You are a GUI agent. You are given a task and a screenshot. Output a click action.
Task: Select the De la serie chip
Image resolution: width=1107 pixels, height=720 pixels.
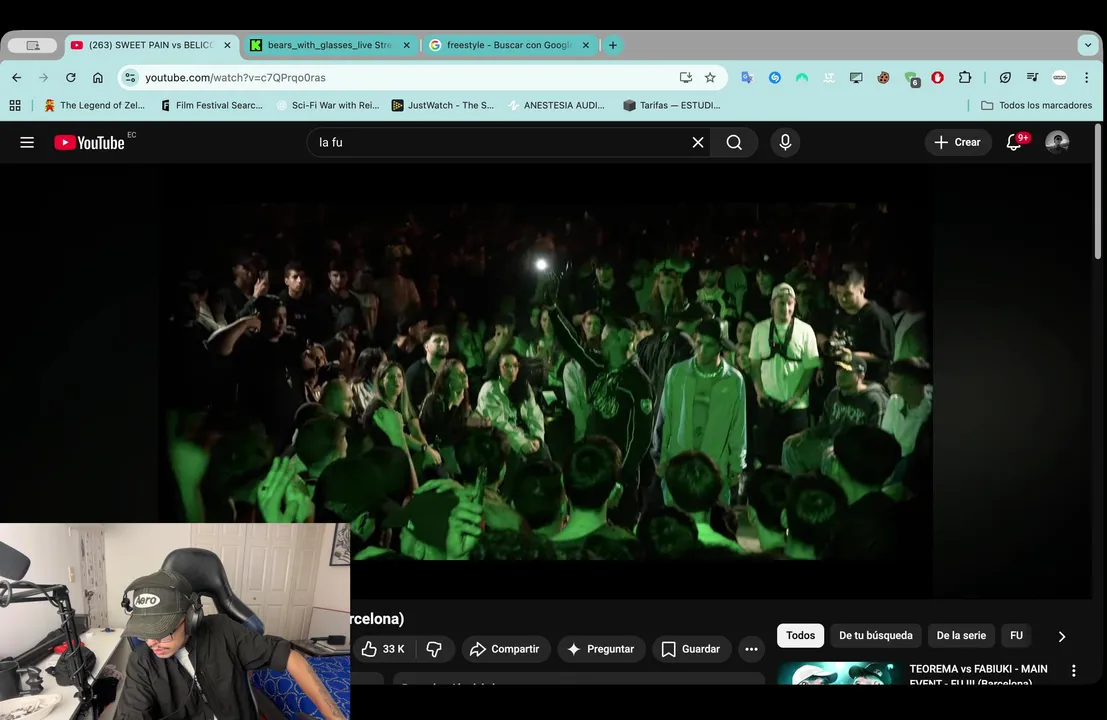pos(961,635)
